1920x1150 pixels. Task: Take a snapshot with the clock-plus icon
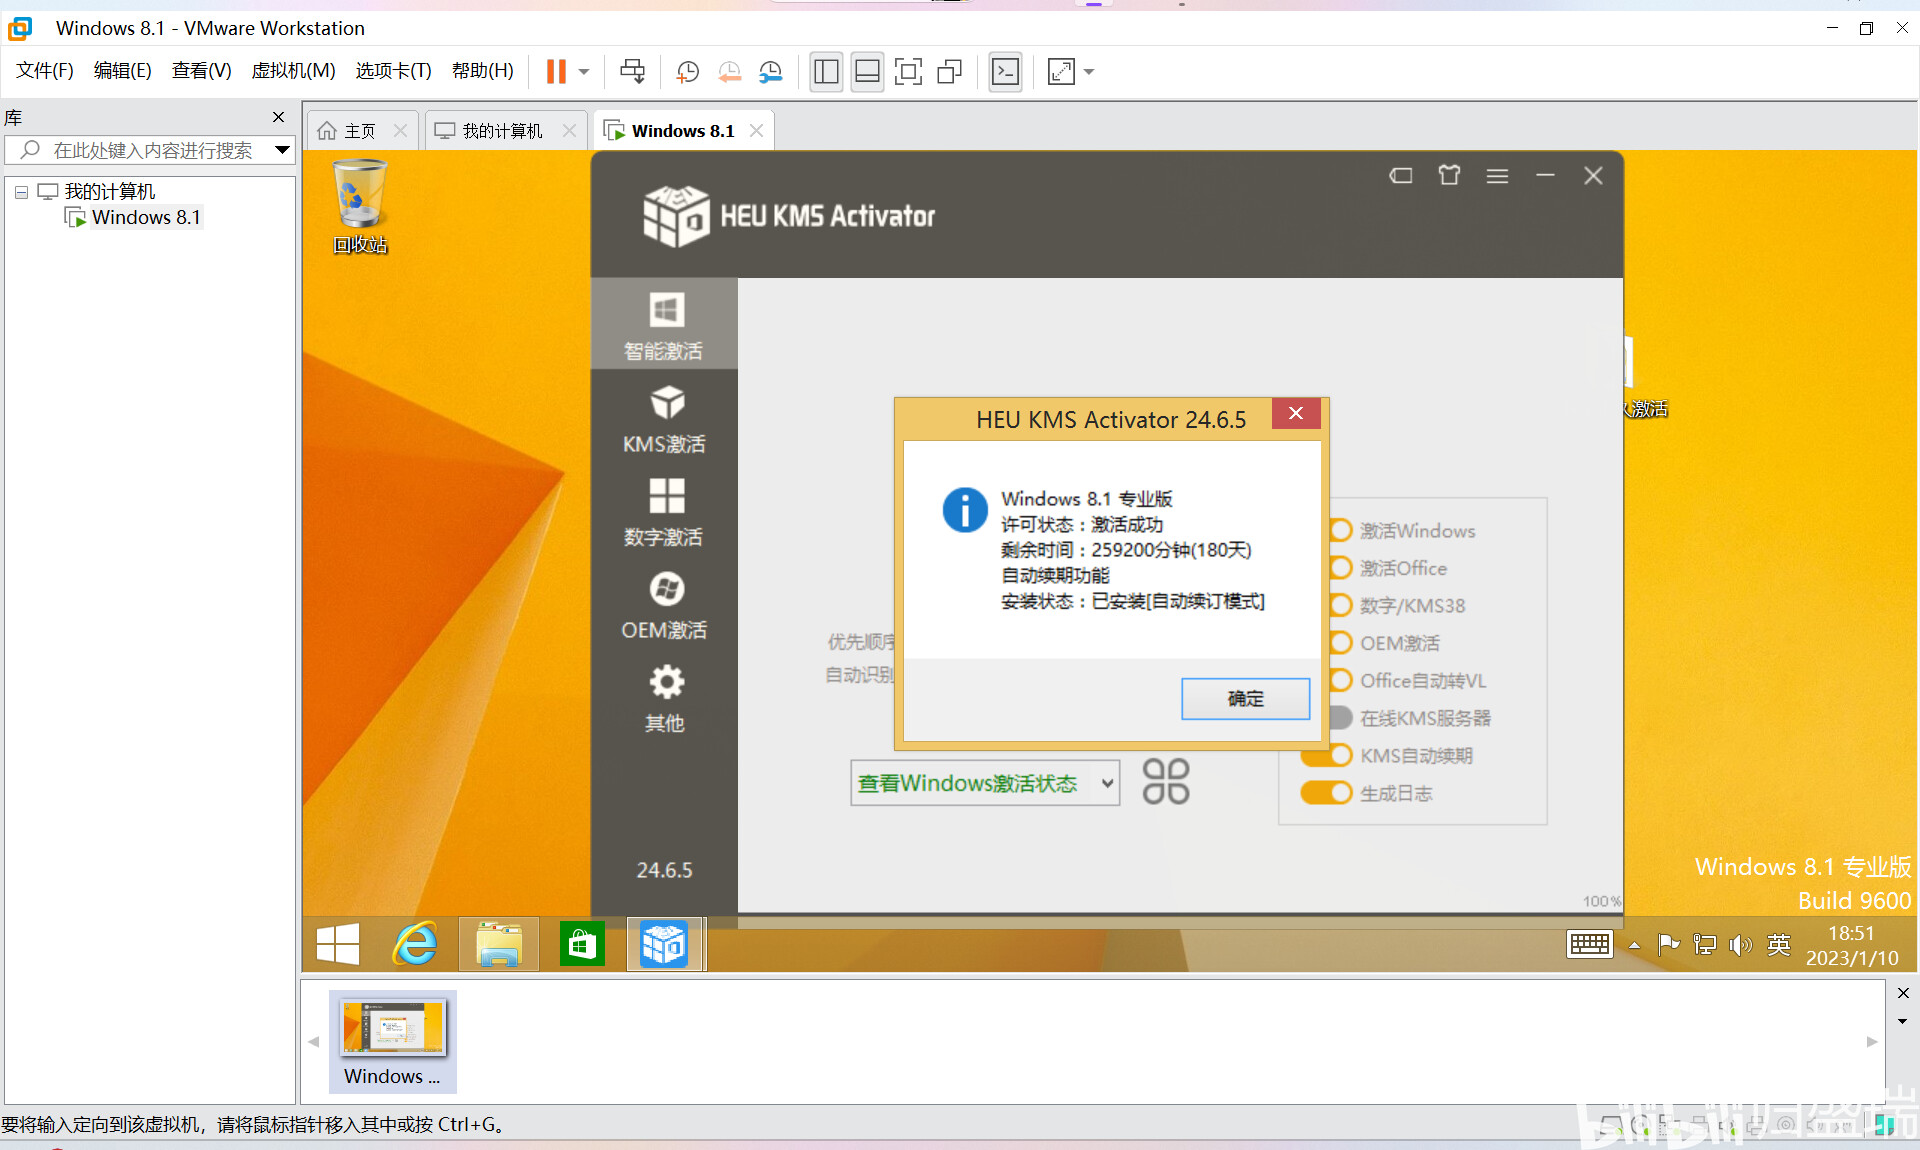pos(687,71)
